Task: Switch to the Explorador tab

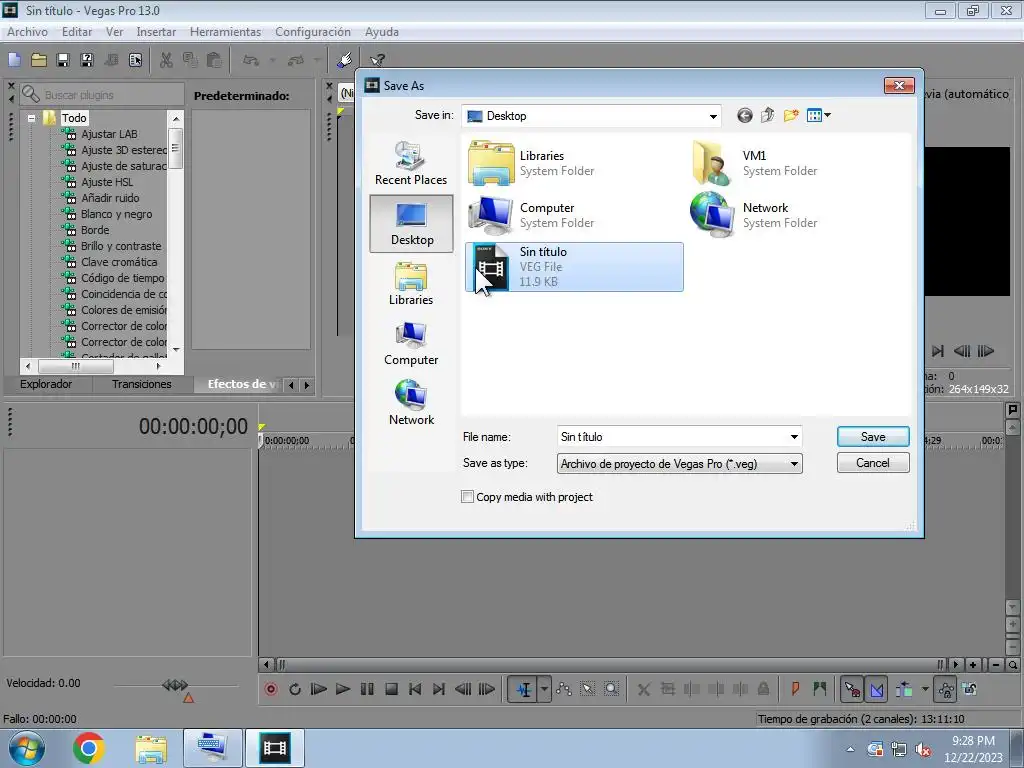Action: click(x=46, y=384)
